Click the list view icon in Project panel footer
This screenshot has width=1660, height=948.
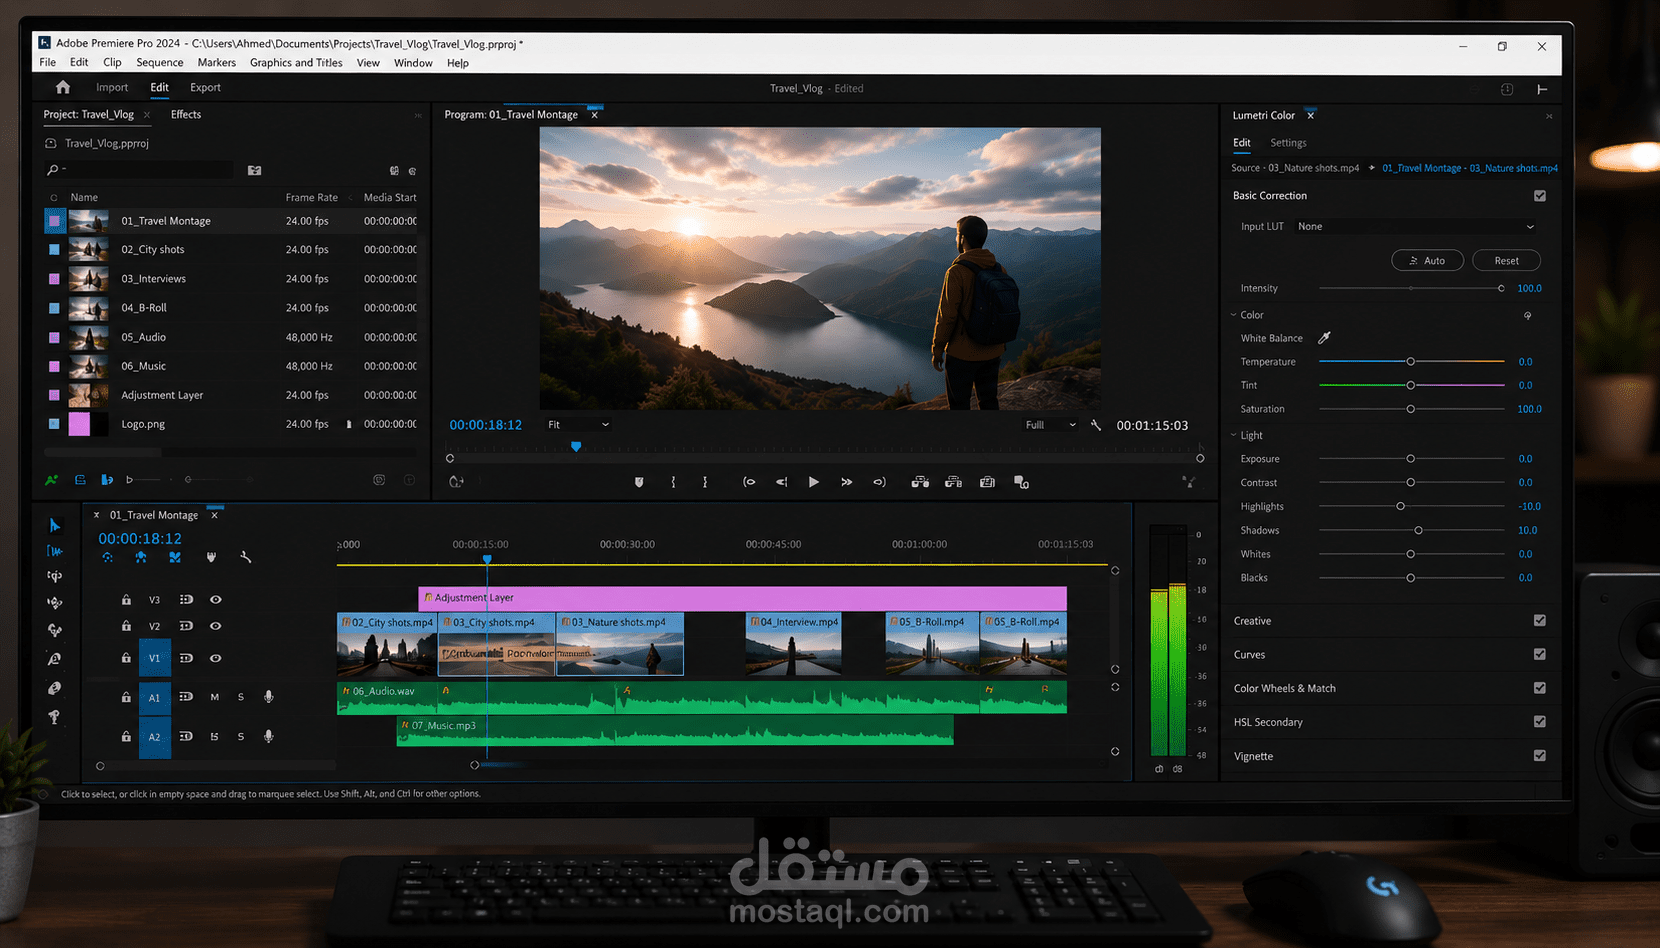click(80, 480)
